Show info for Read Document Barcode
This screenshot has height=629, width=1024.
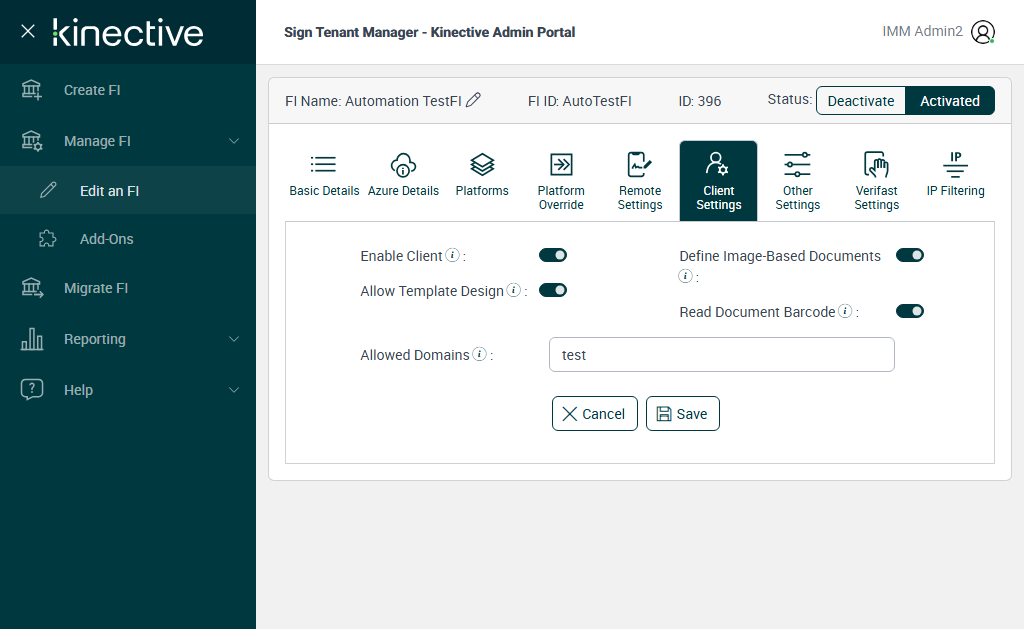click(x=845, y=311)
